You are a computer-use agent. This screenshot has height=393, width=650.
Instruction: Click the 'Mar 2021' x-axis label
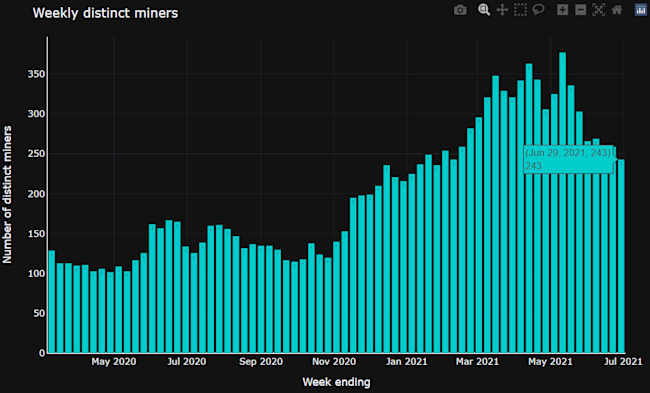477,362
